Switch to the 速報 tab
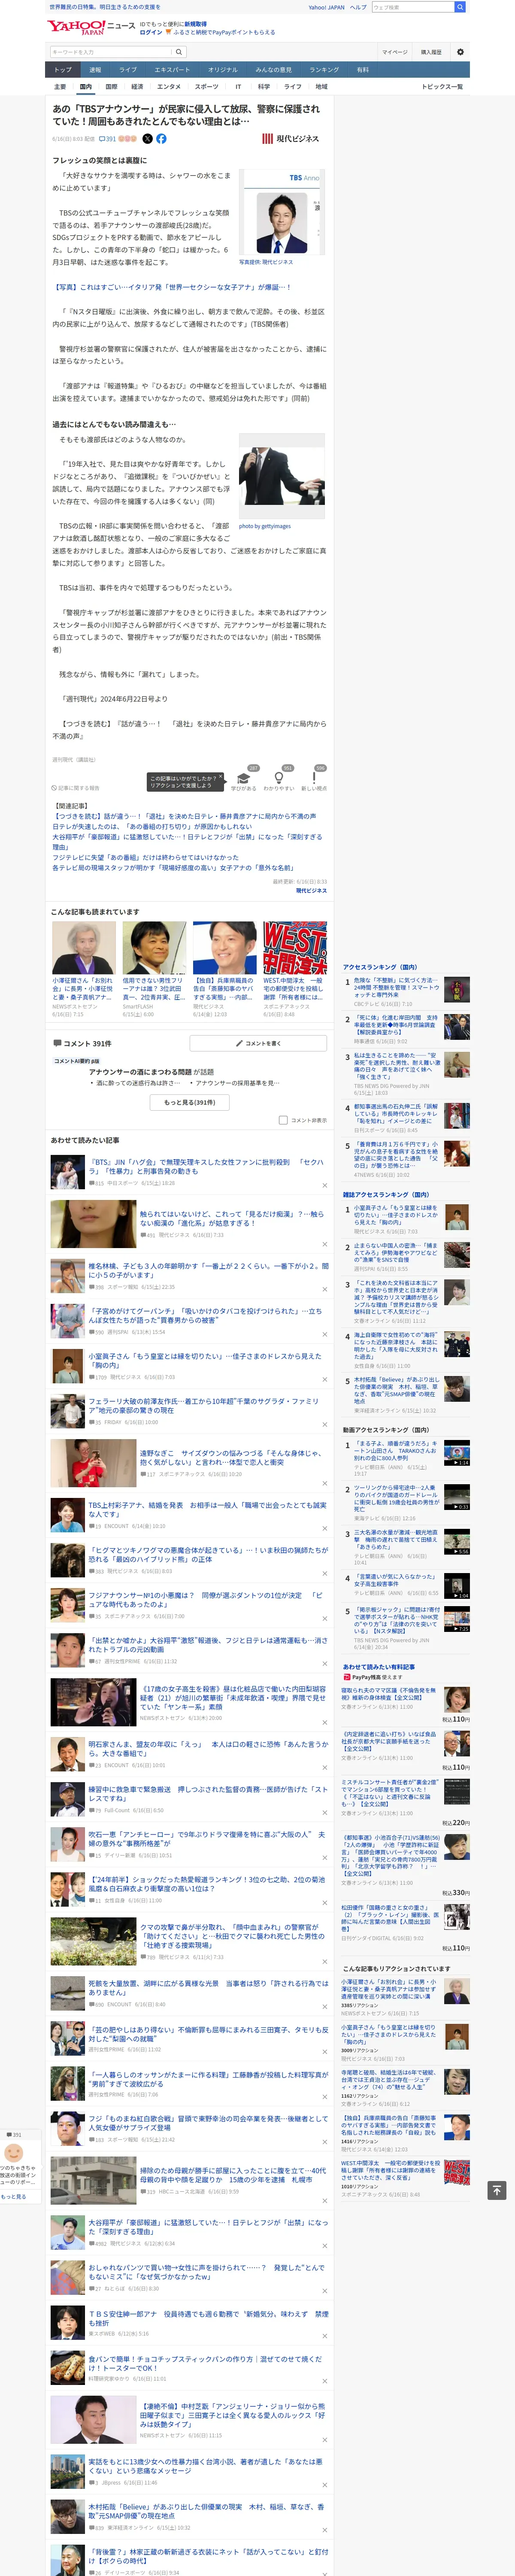 tap(95, 70)
